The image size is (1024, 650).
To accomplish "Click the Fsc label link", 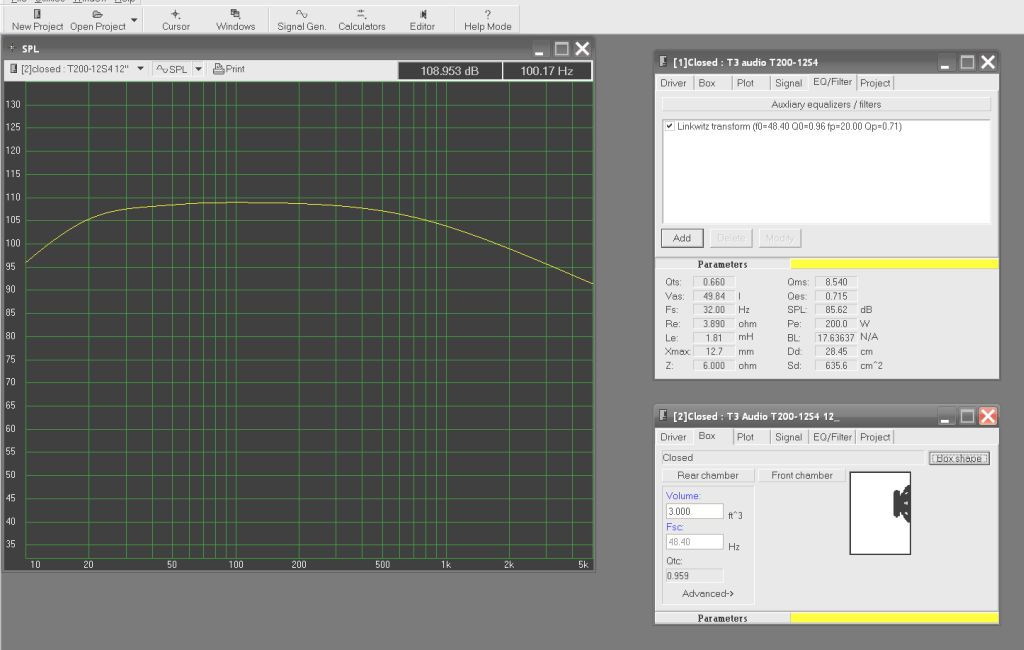I will 675,527.
